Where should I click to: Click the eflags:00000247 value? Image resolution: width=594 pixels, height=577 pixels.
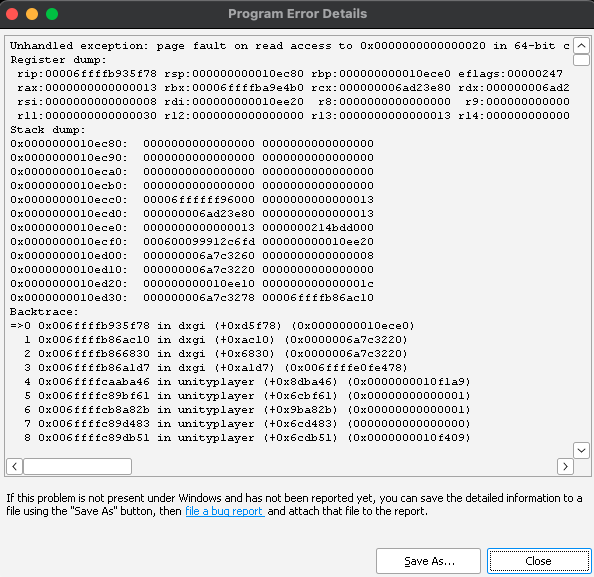[511, 74]
